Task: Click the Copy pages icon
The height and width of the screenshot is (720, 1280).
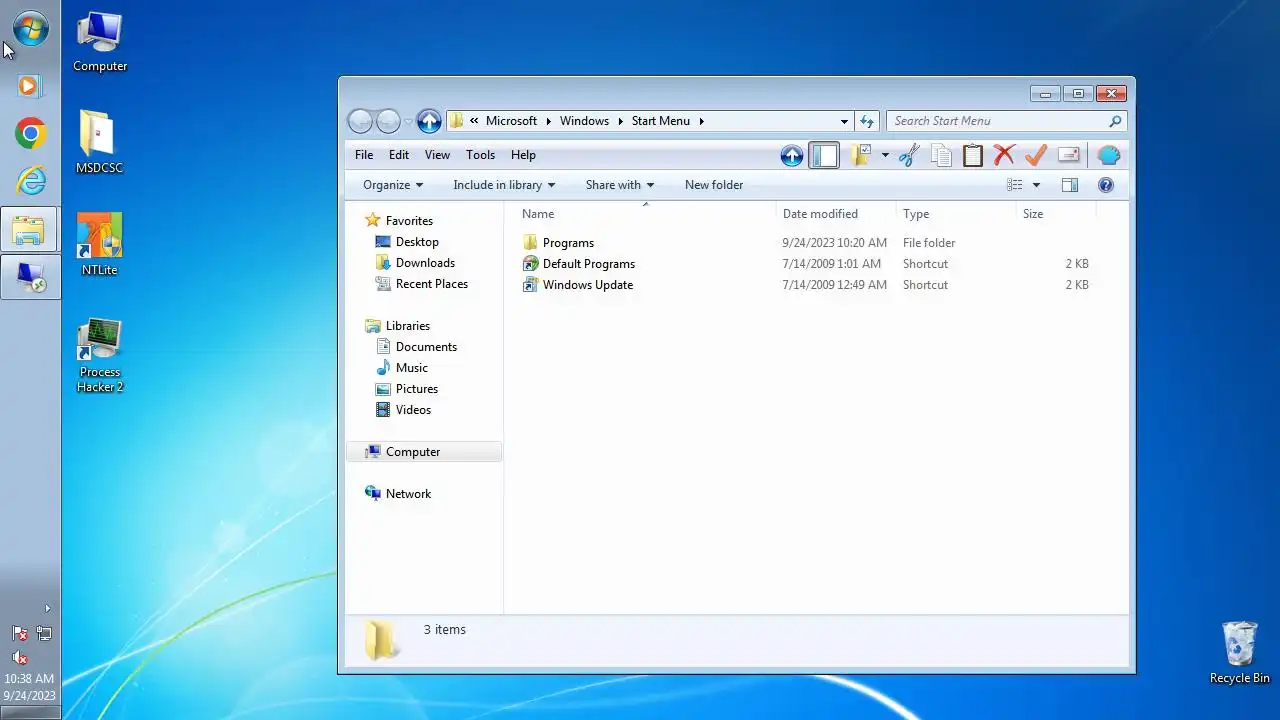Action: pyautogui.click(x=941, y=155)
